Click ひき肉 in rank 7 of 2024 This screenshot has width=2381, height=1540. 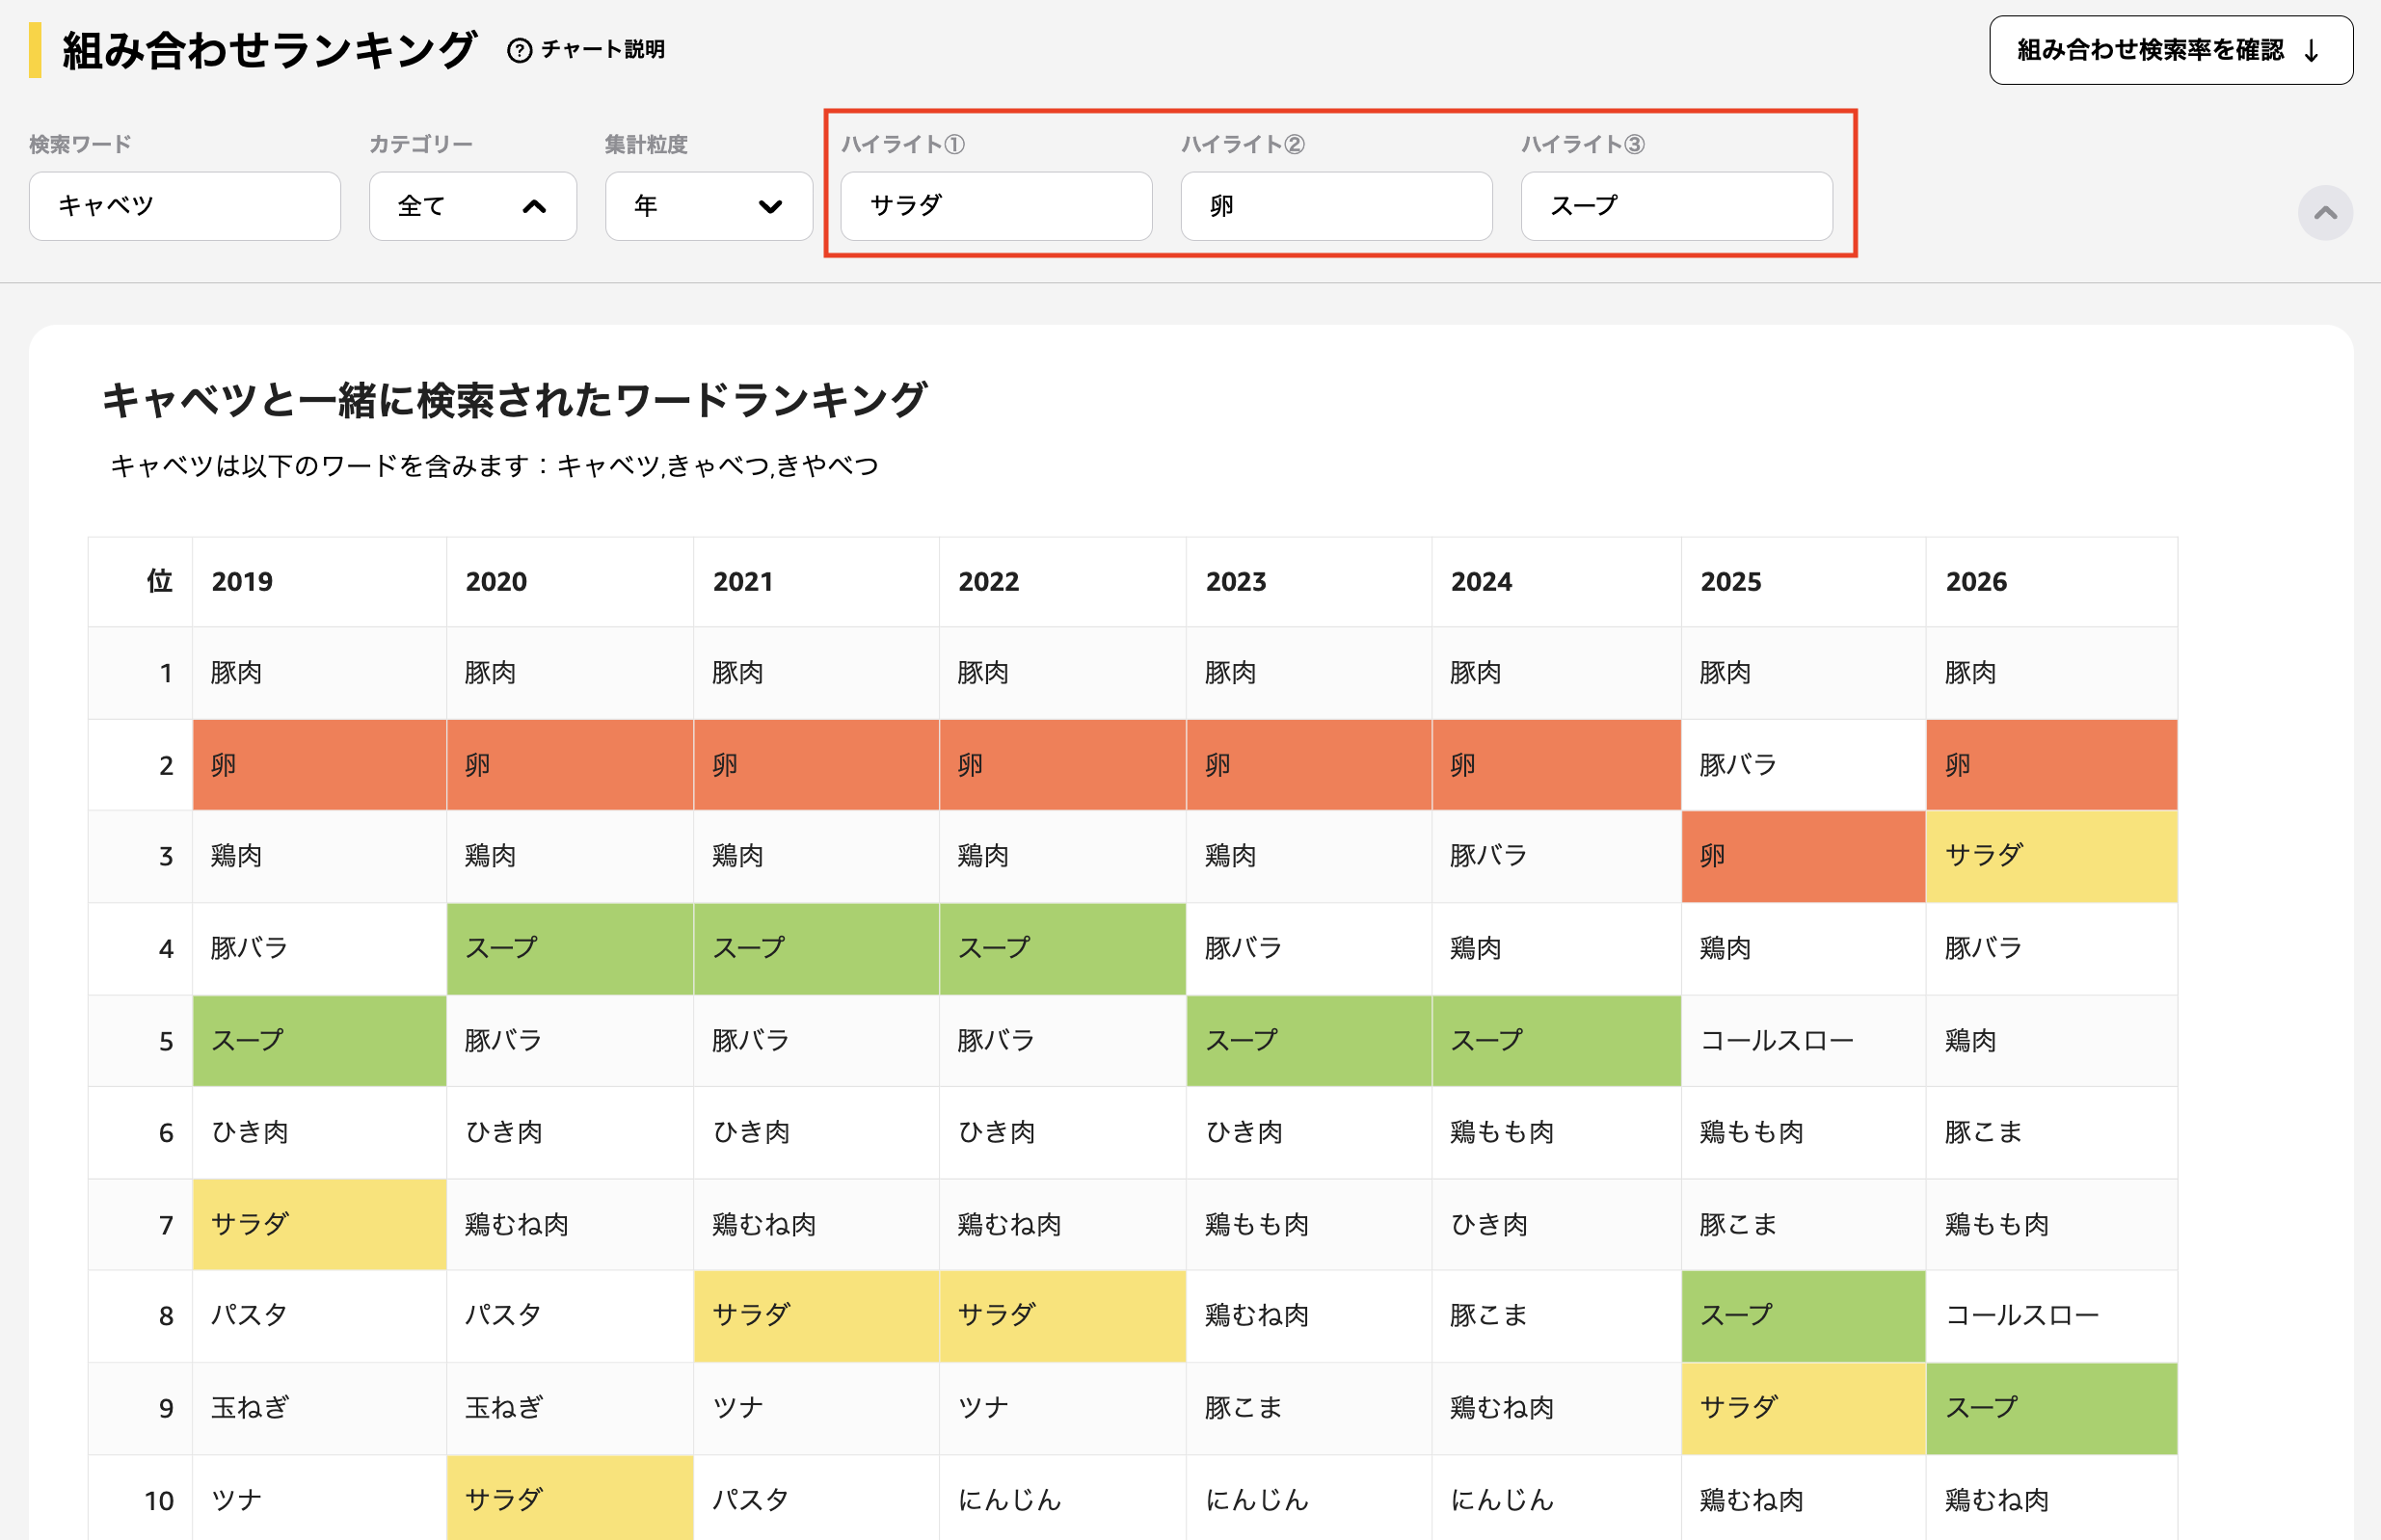(x=1489, y=1224)
